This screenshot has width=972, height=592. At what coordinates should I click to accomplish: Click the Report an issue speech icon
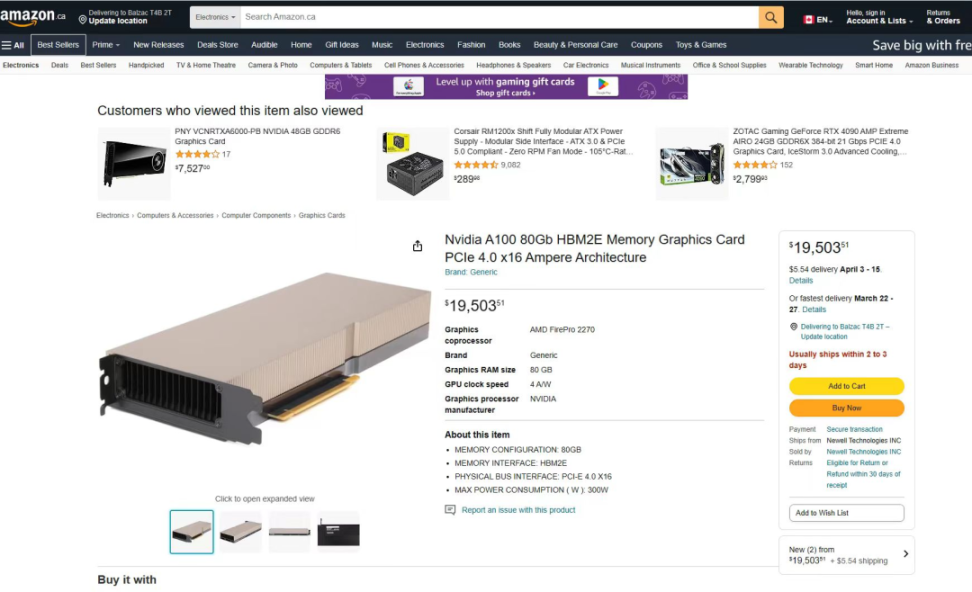[450, 510]
